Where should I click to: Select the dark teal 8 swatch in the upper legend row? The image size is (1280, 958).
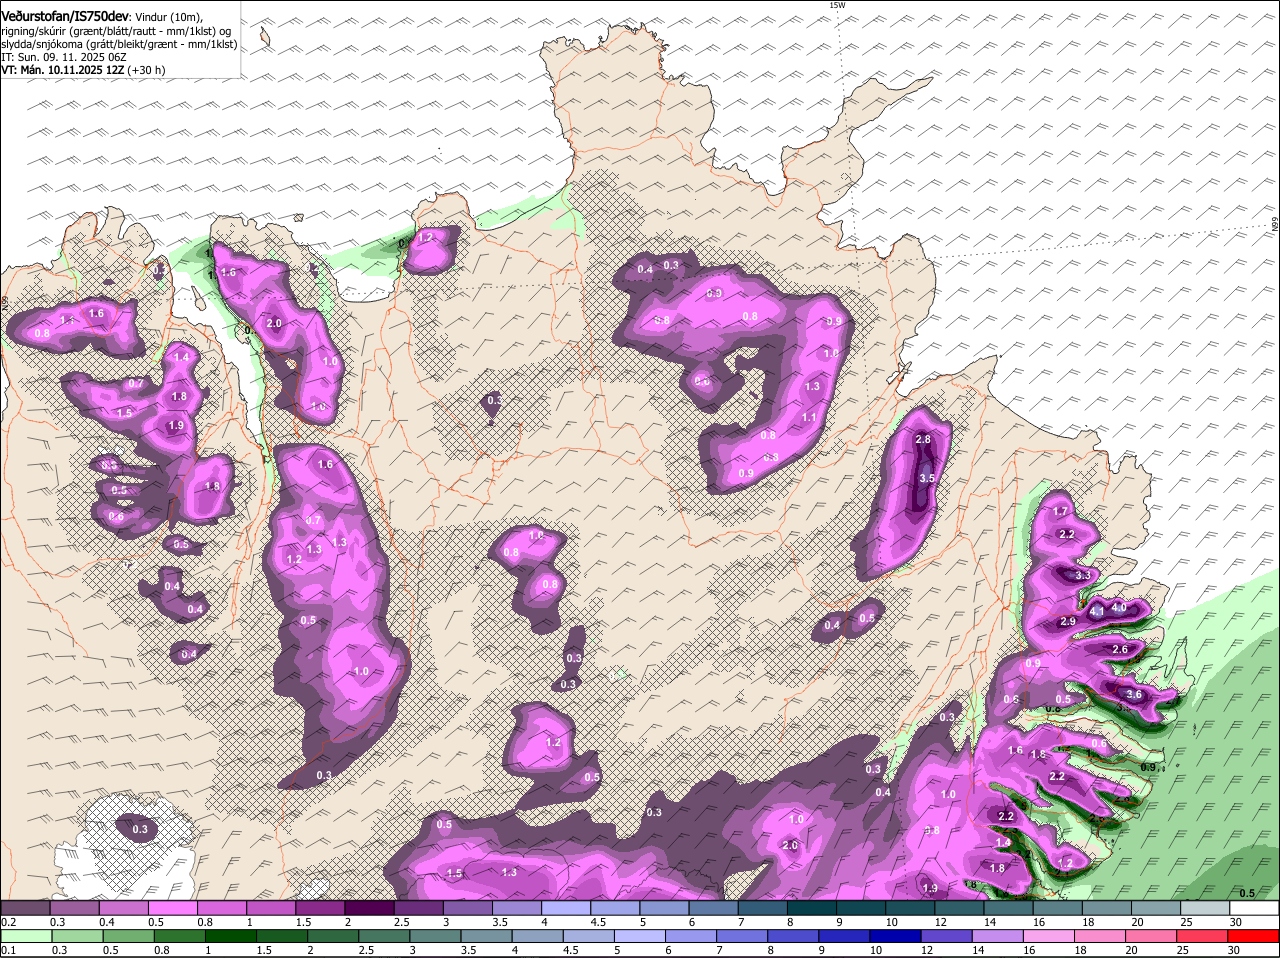tap(813, 908)
